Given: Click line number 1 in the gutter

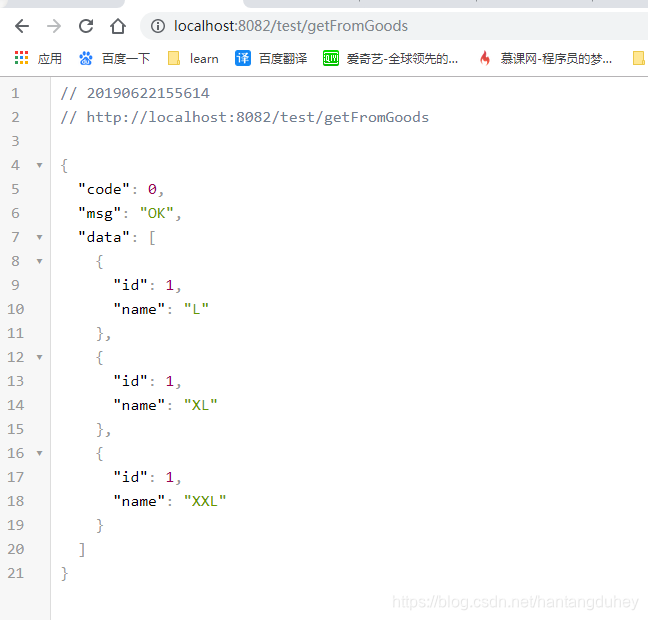Looking at the screenshot, I should click(15, 93).
